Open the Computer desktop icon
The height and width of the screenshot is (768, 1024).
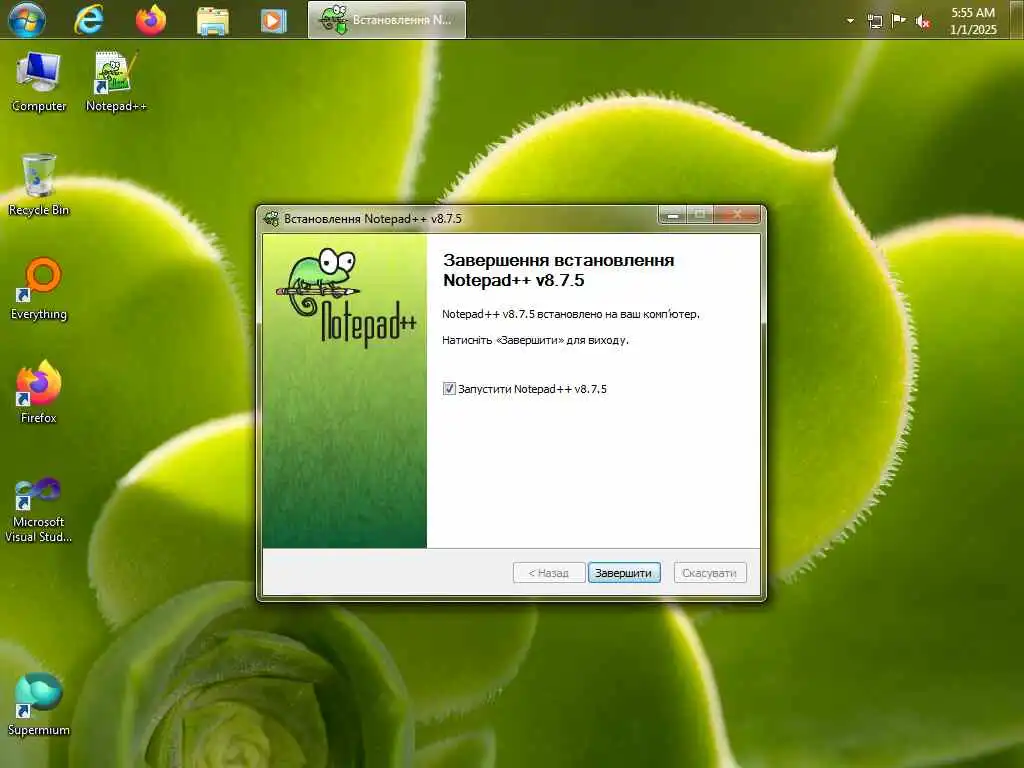tap(39, 82)
